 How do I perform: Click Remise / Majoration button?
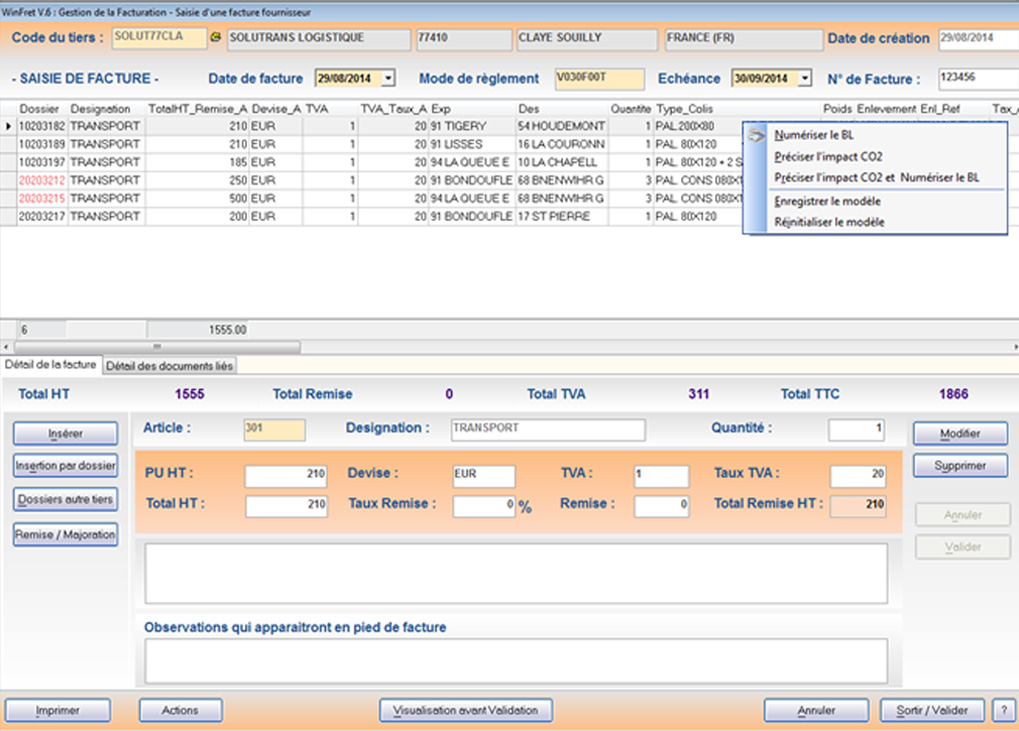[x=66, y=535]
